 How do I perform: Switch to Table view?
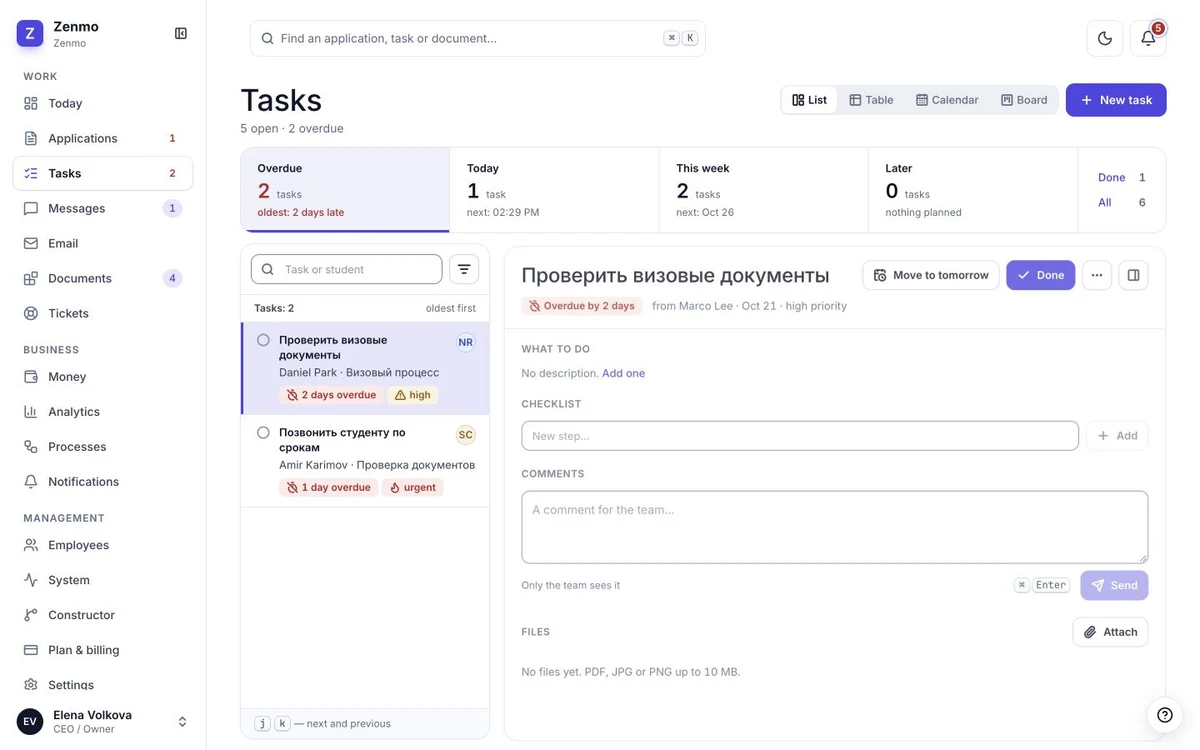click(872, 100)
